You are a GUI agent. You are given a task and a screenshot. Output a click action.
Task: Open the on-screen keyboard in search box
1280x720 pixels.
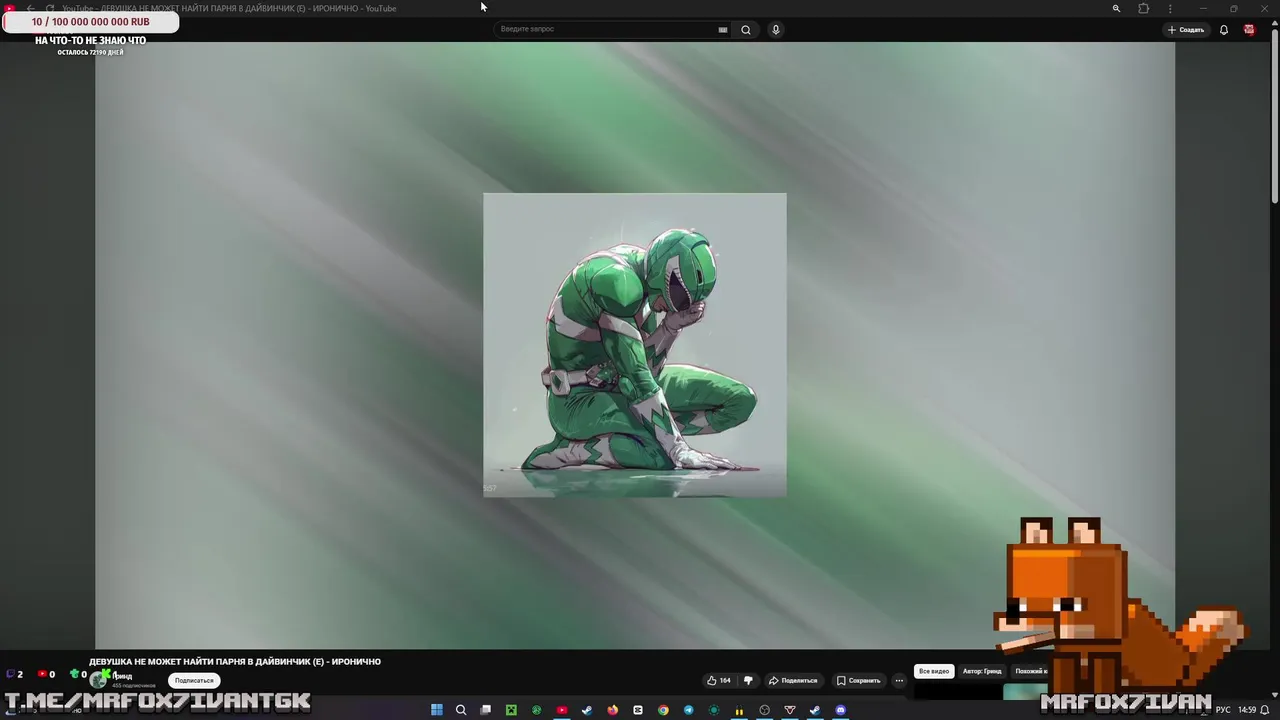pos(722,30)
